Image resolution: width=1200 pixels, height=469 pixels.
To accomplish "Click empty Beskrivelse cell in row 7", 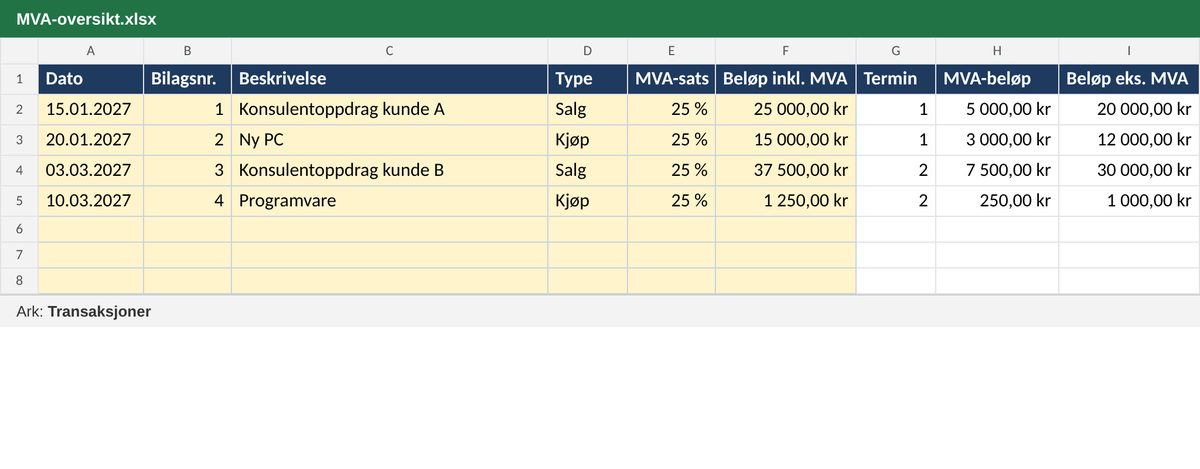I will 390,255.
